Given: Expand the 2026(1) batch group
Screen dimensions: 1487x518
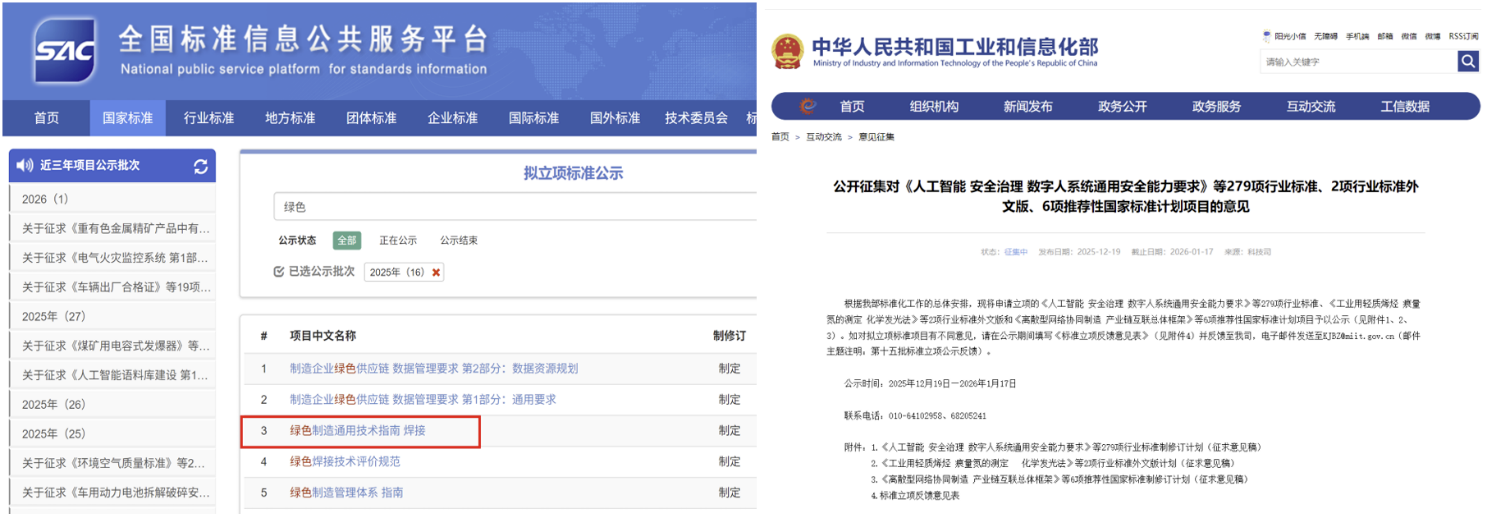Looking at the screenshot, I should coord(45,199).
